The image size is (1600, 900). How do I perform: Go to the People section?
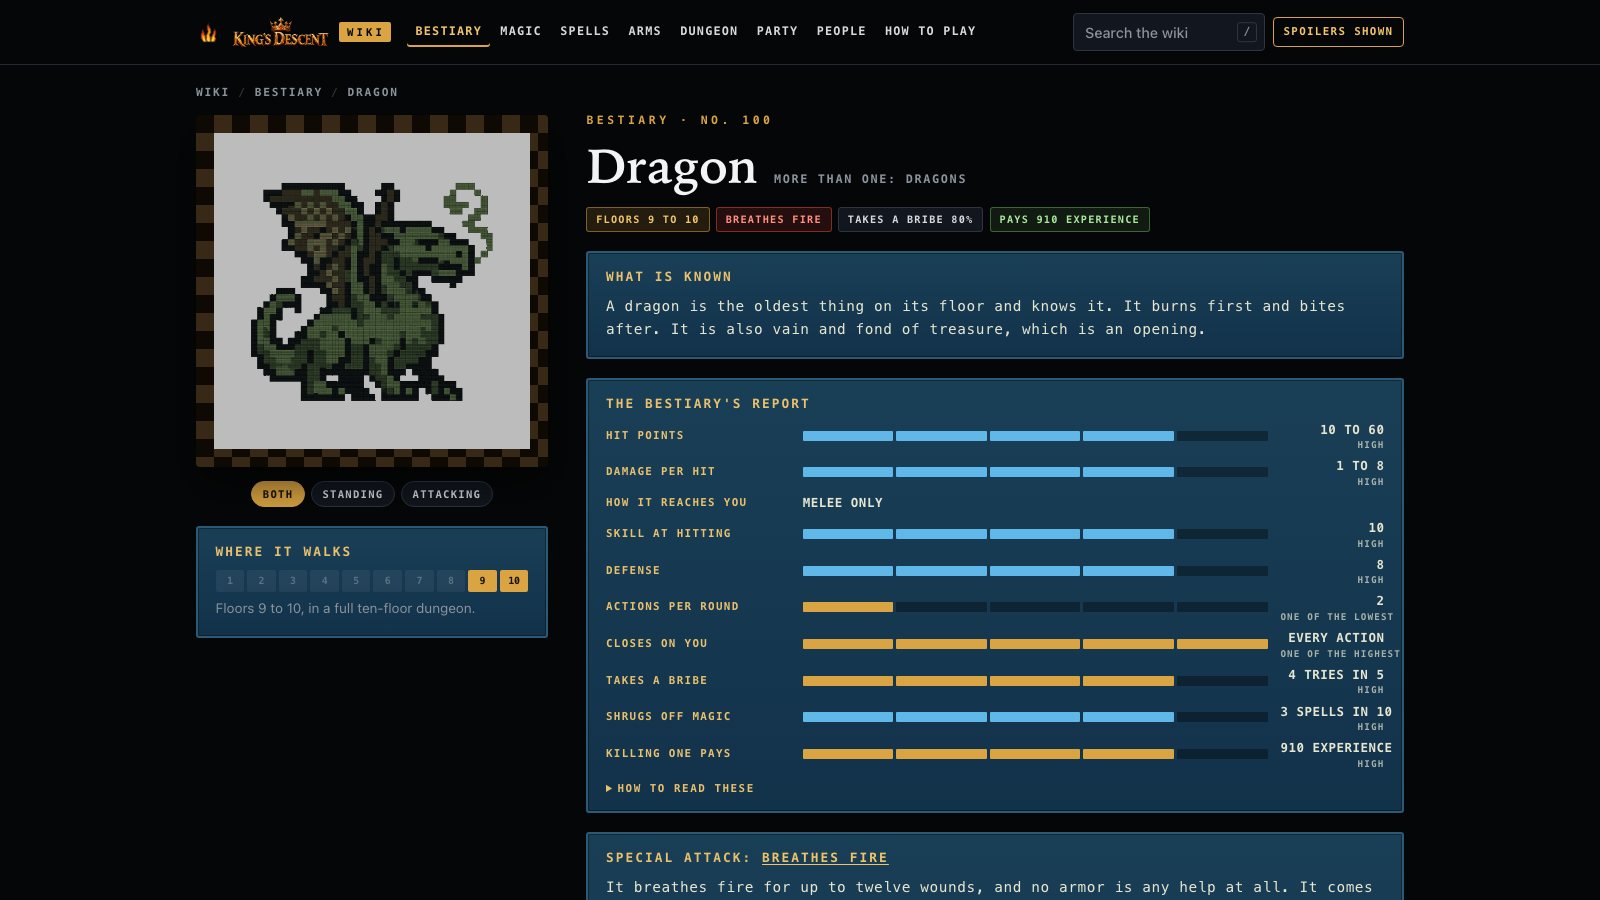[x=841, y=31]
